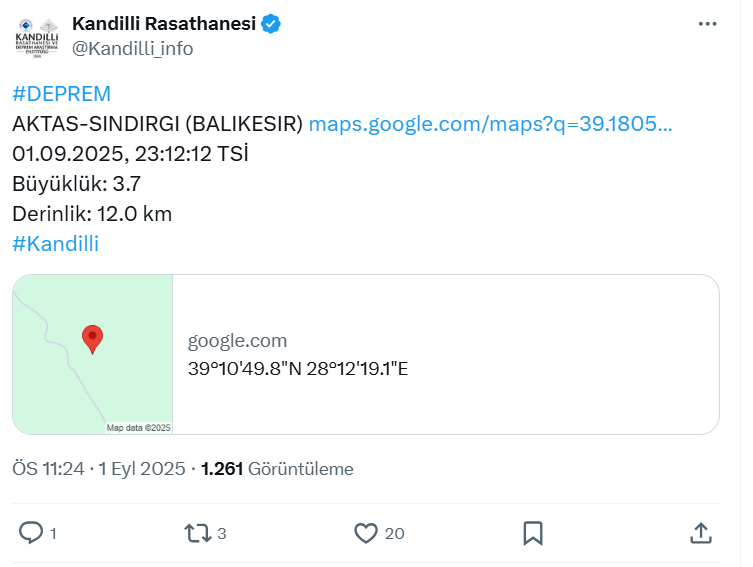Image resolution: width=753 pixels, height=567 pixels.
Task: Click the @Kandilli_info handle
Action: coord(133,48)
